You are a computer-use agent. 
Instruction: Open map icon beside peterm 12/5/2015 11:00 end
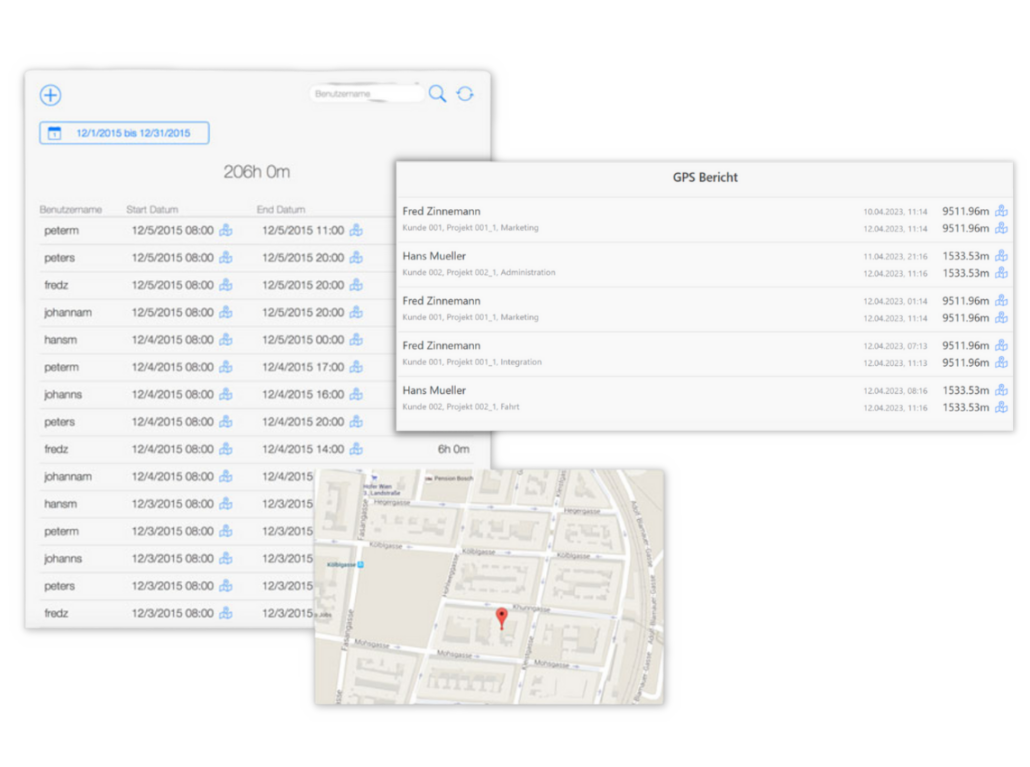[x=356, y=230]
